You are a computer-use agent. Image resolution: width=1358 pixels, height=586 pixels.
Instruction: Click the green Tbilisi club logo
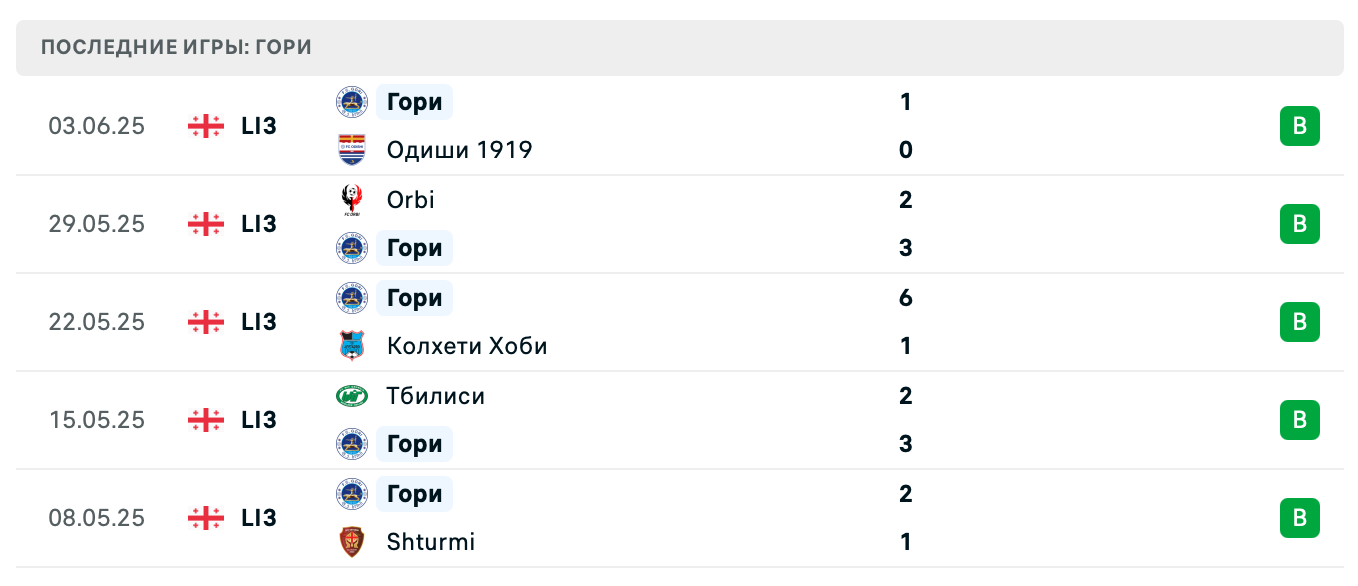point(351,396)
